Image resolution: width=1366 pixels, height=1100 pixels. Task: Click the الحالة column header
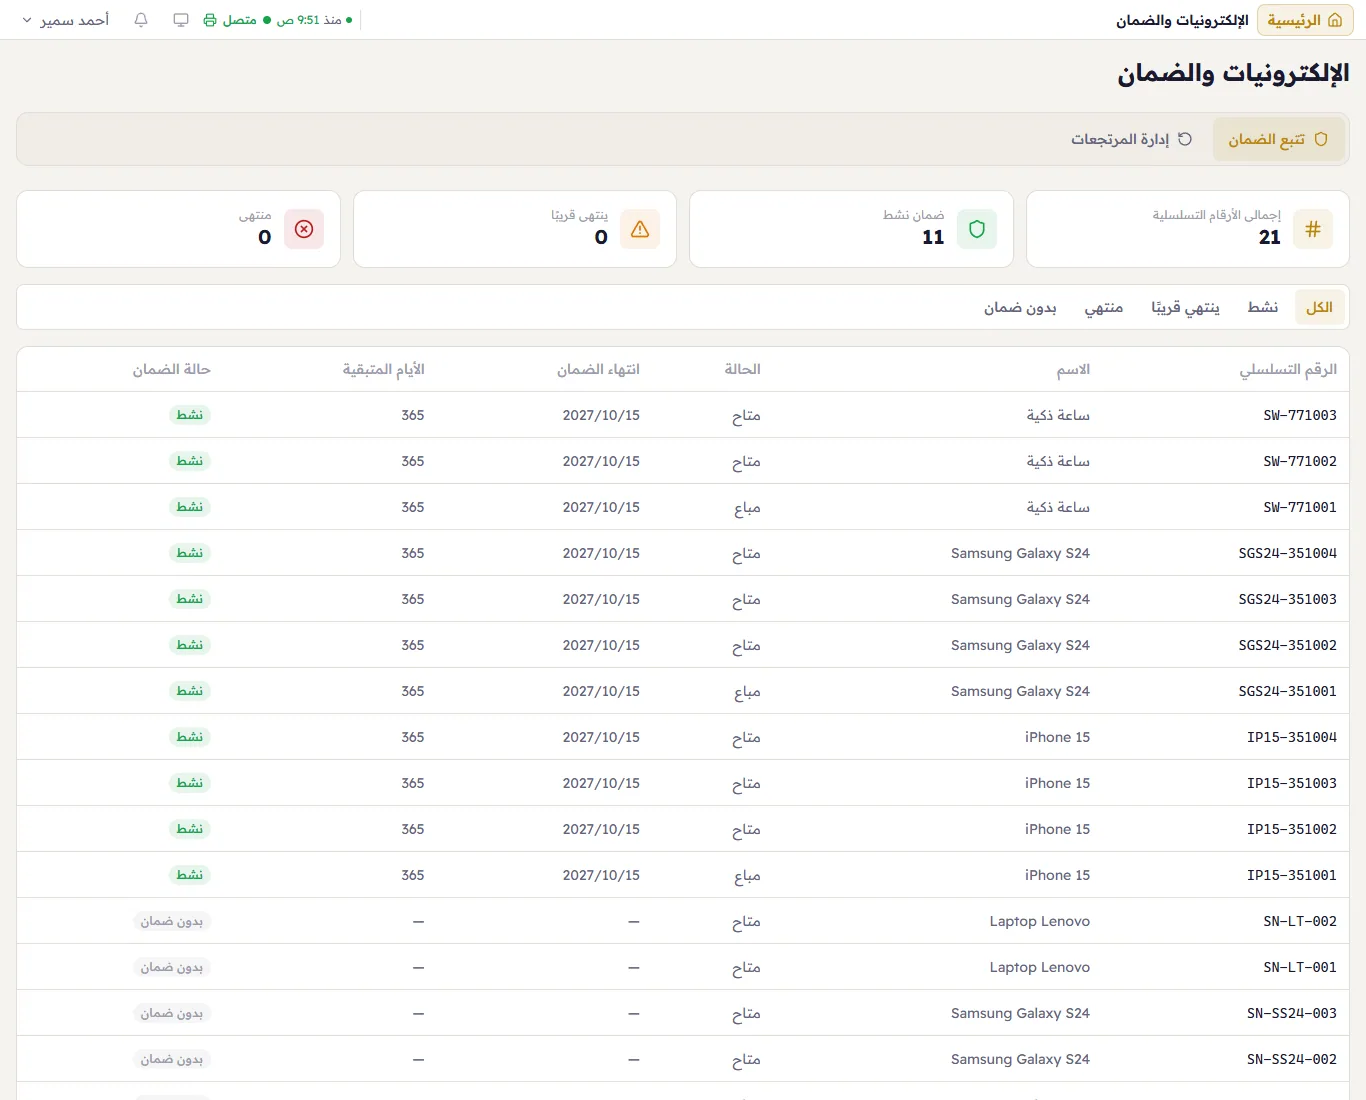(742, 370)
